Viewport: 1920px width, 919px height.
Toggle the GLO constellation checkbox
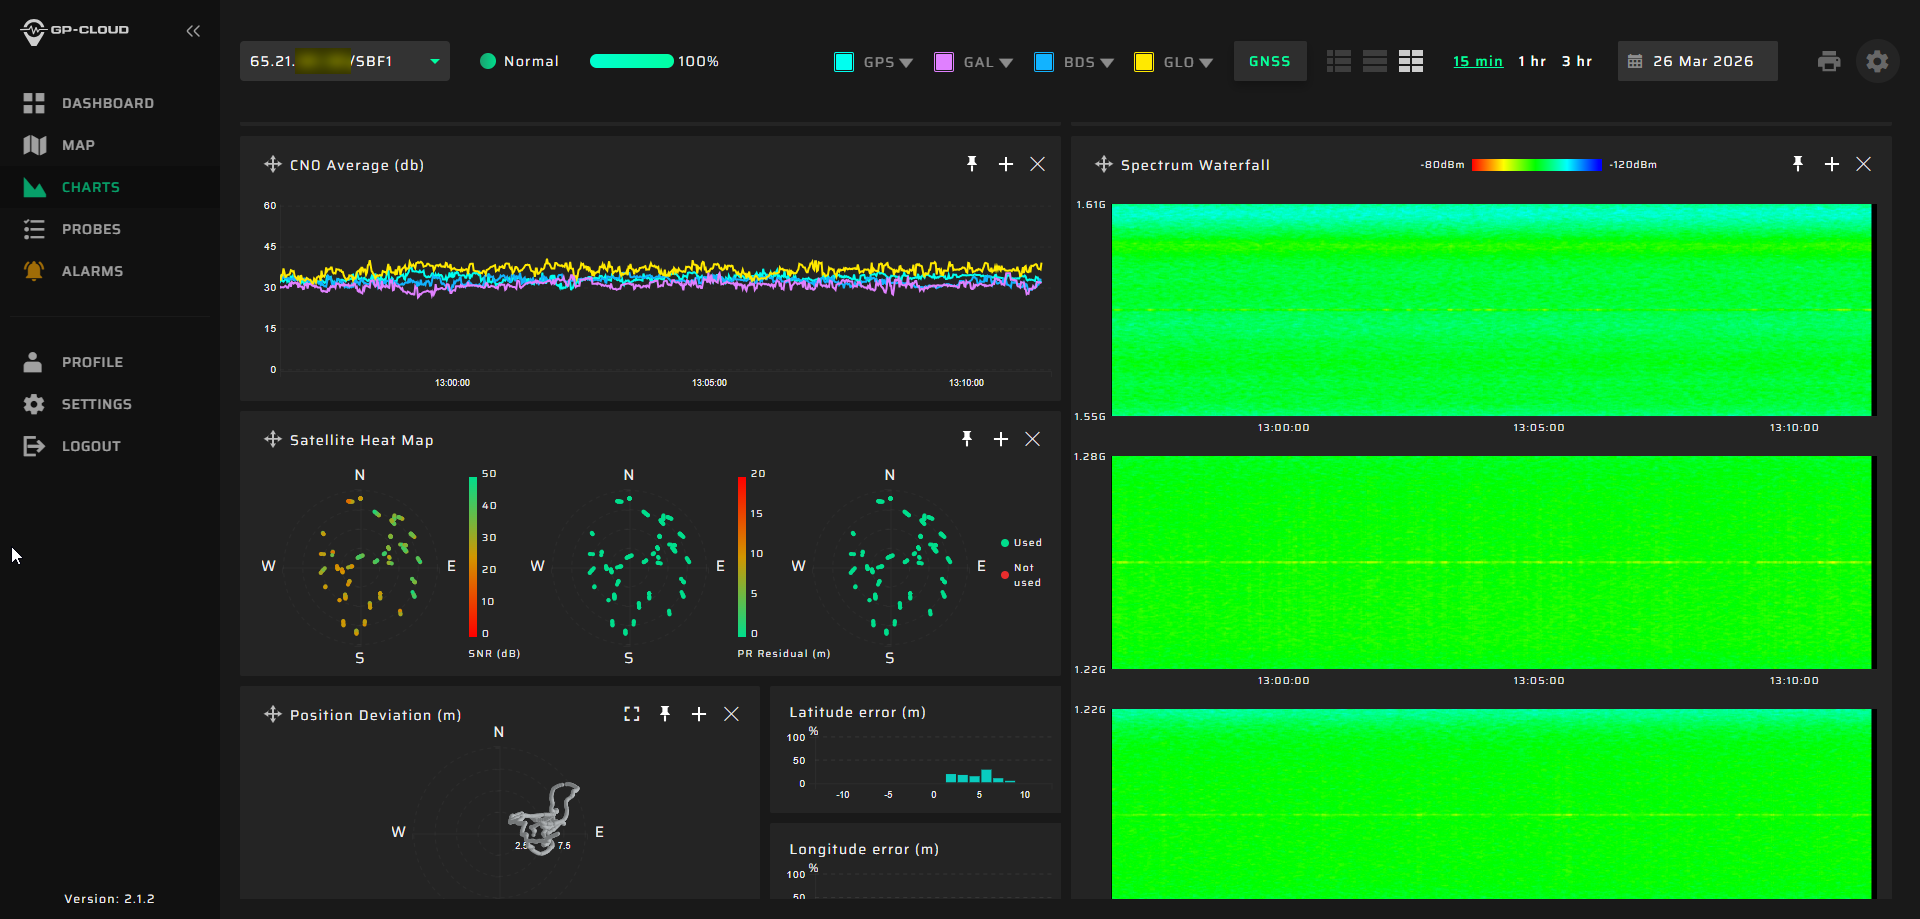point(1144,62)
